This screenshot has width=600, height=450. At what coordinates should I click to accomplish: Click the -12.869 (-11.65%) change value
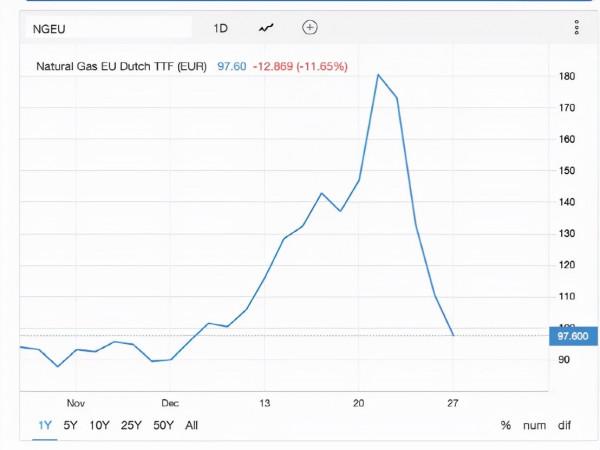299,66
